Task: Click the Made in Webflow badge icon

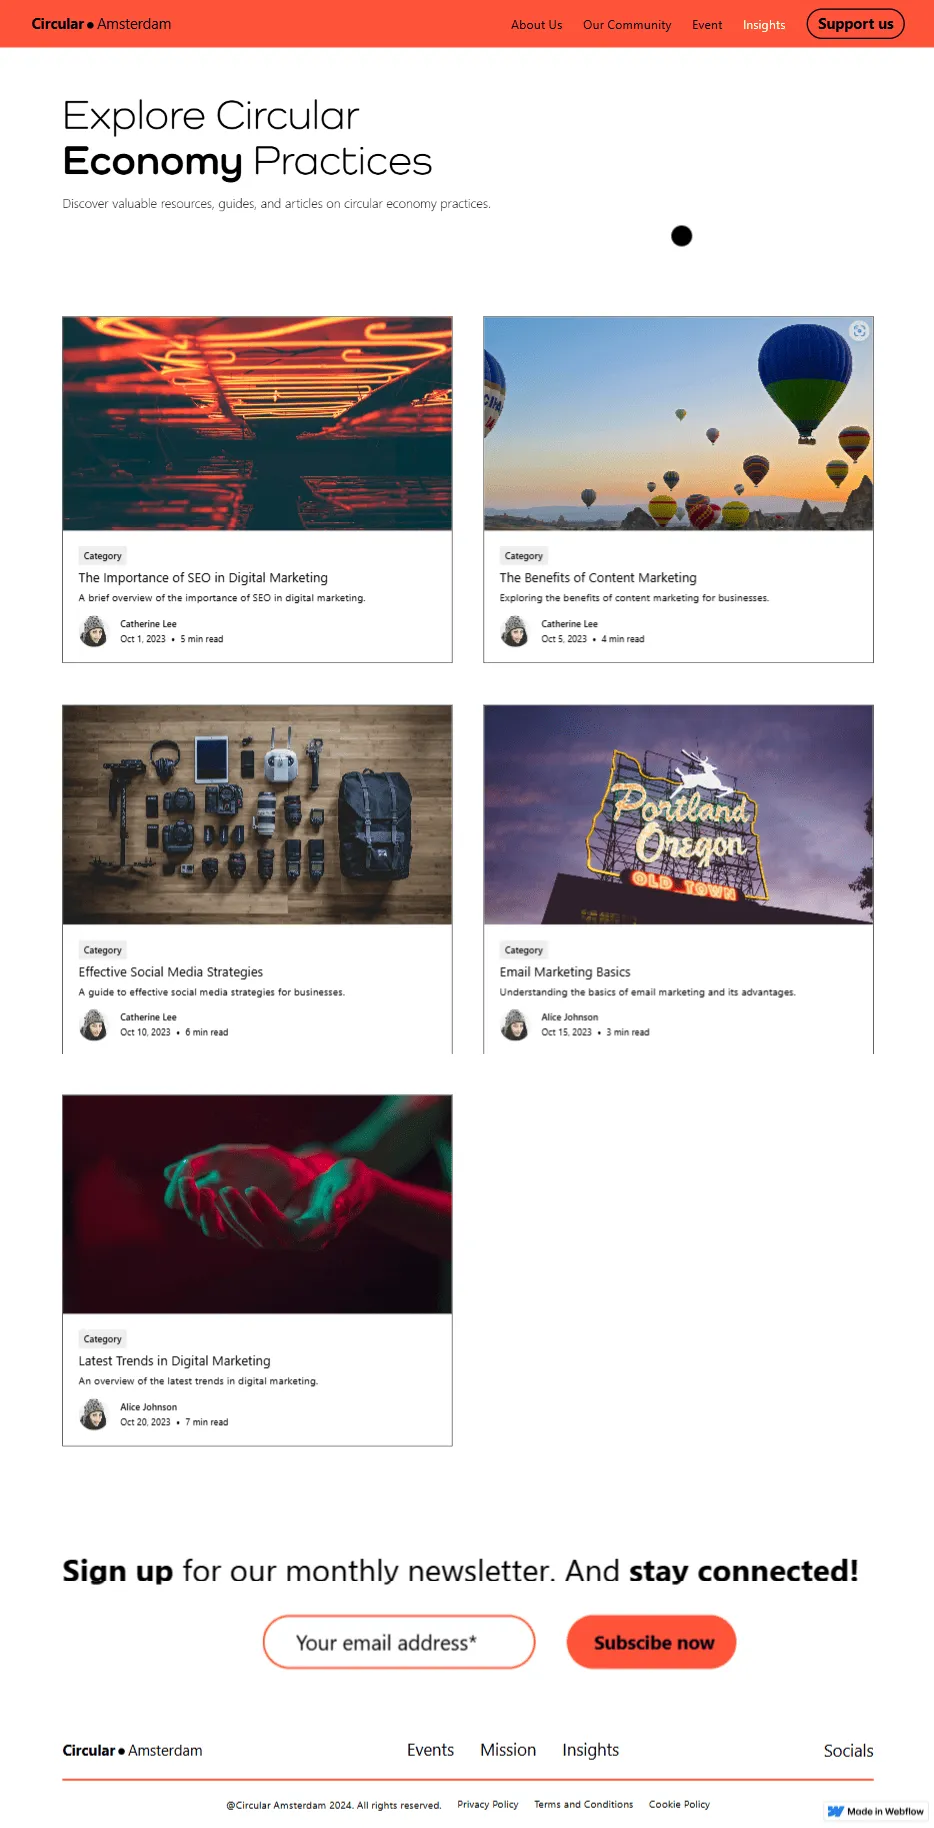Action: (836, 1811)
